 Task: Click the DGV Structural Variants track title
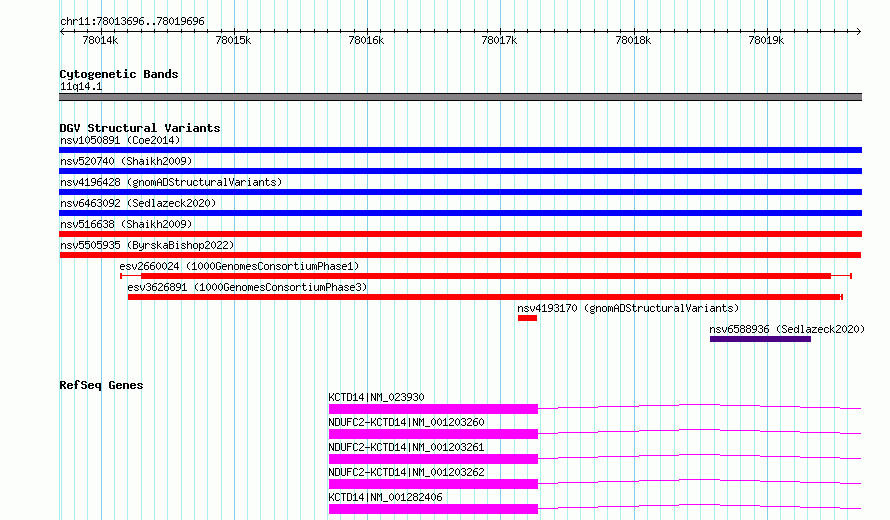pos(140,128)
